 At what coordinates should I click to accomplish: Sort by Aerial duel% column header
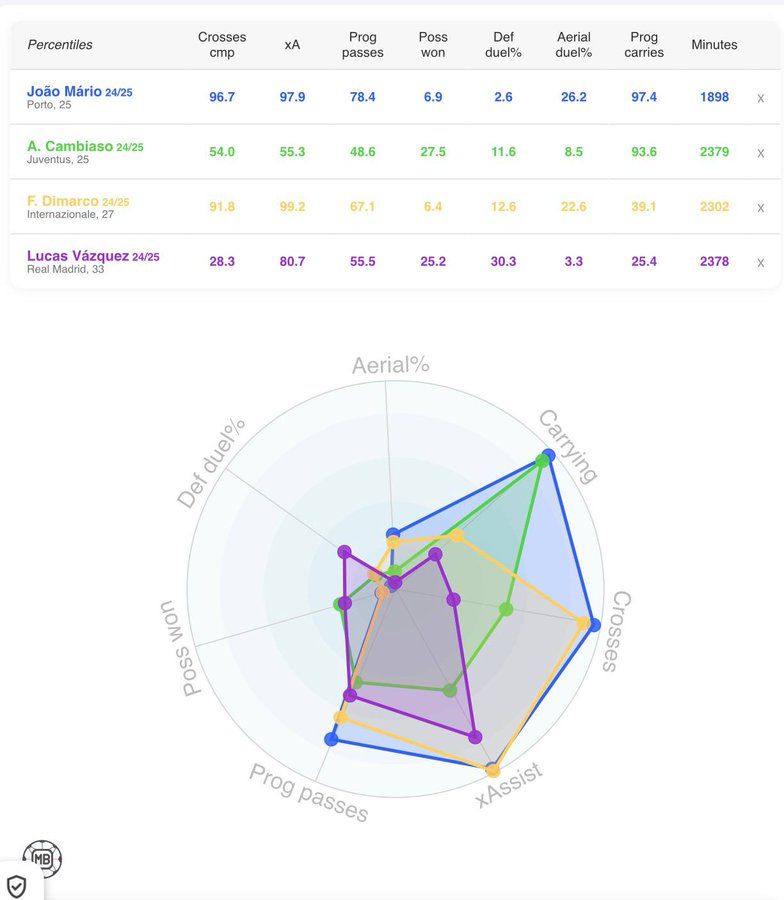(574, 45)
